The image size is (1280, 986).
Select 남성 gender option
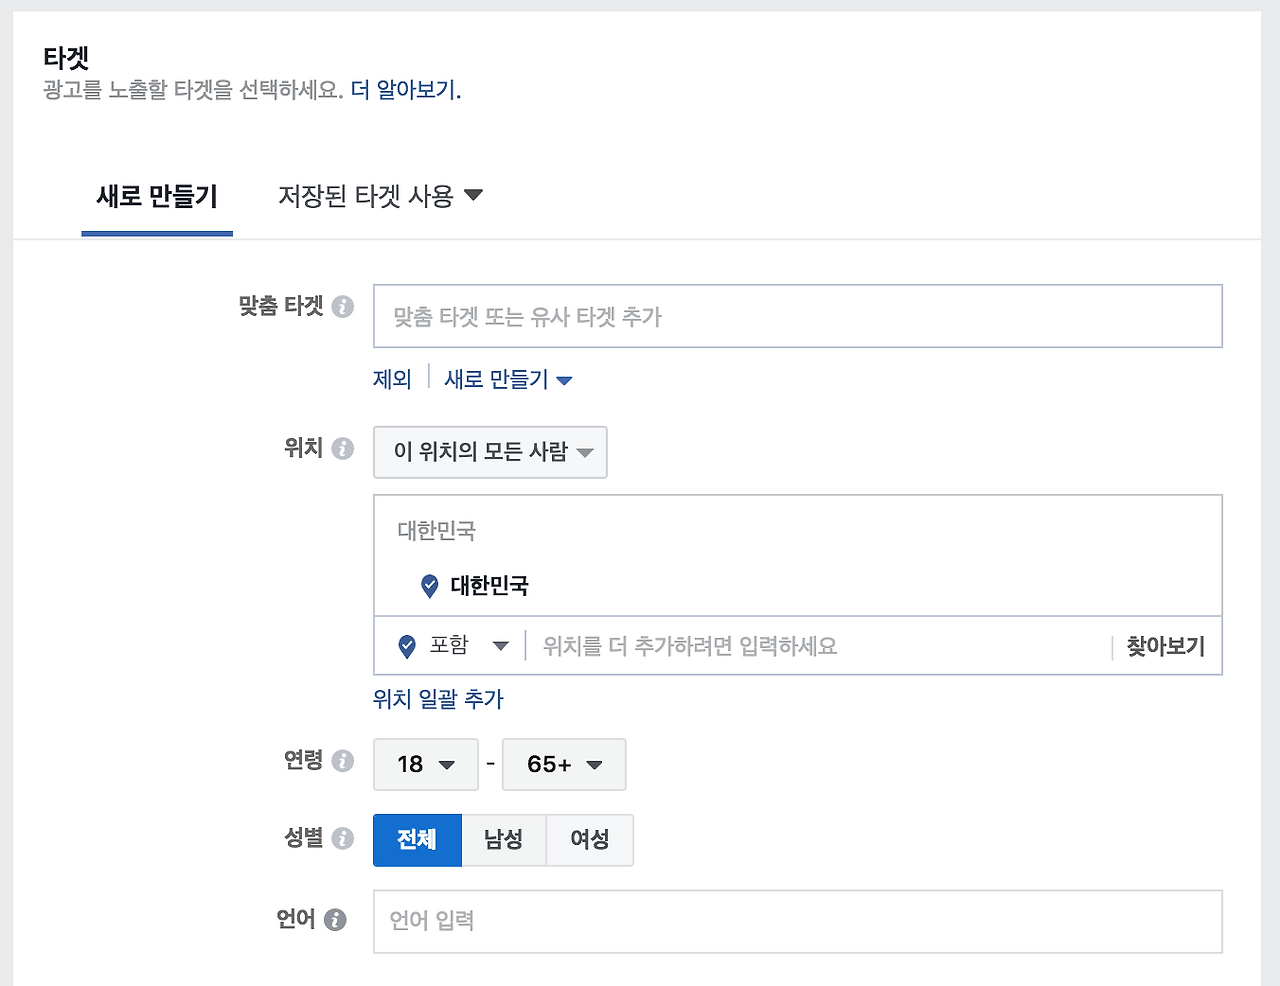point(503,840)
